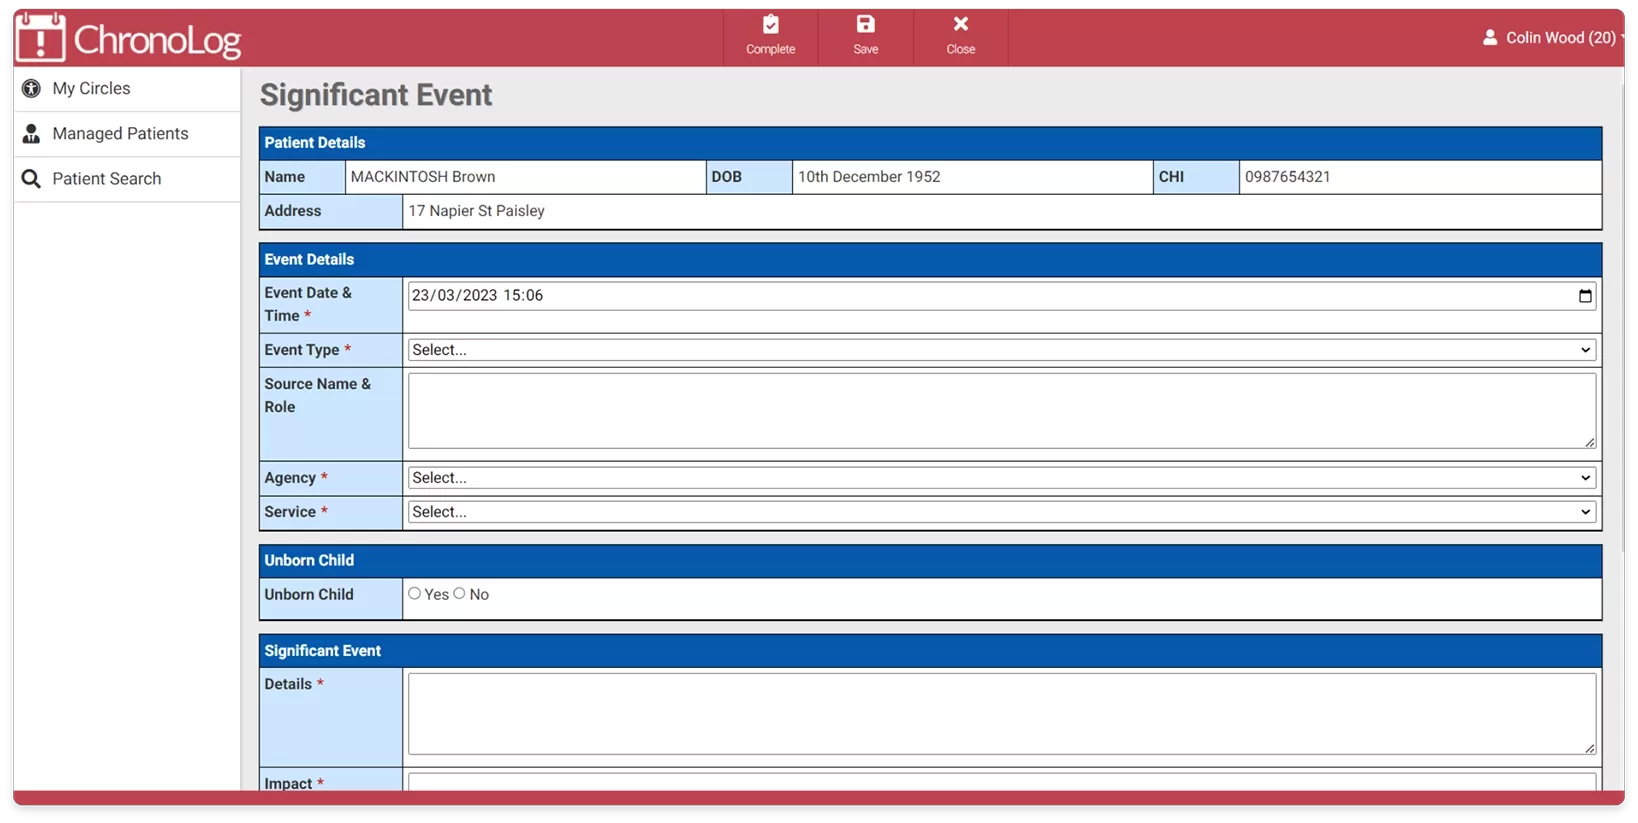The width and height of the screenshot is (1638, 823).
Task: Open the Service select menu
Action: point(1001,512)
